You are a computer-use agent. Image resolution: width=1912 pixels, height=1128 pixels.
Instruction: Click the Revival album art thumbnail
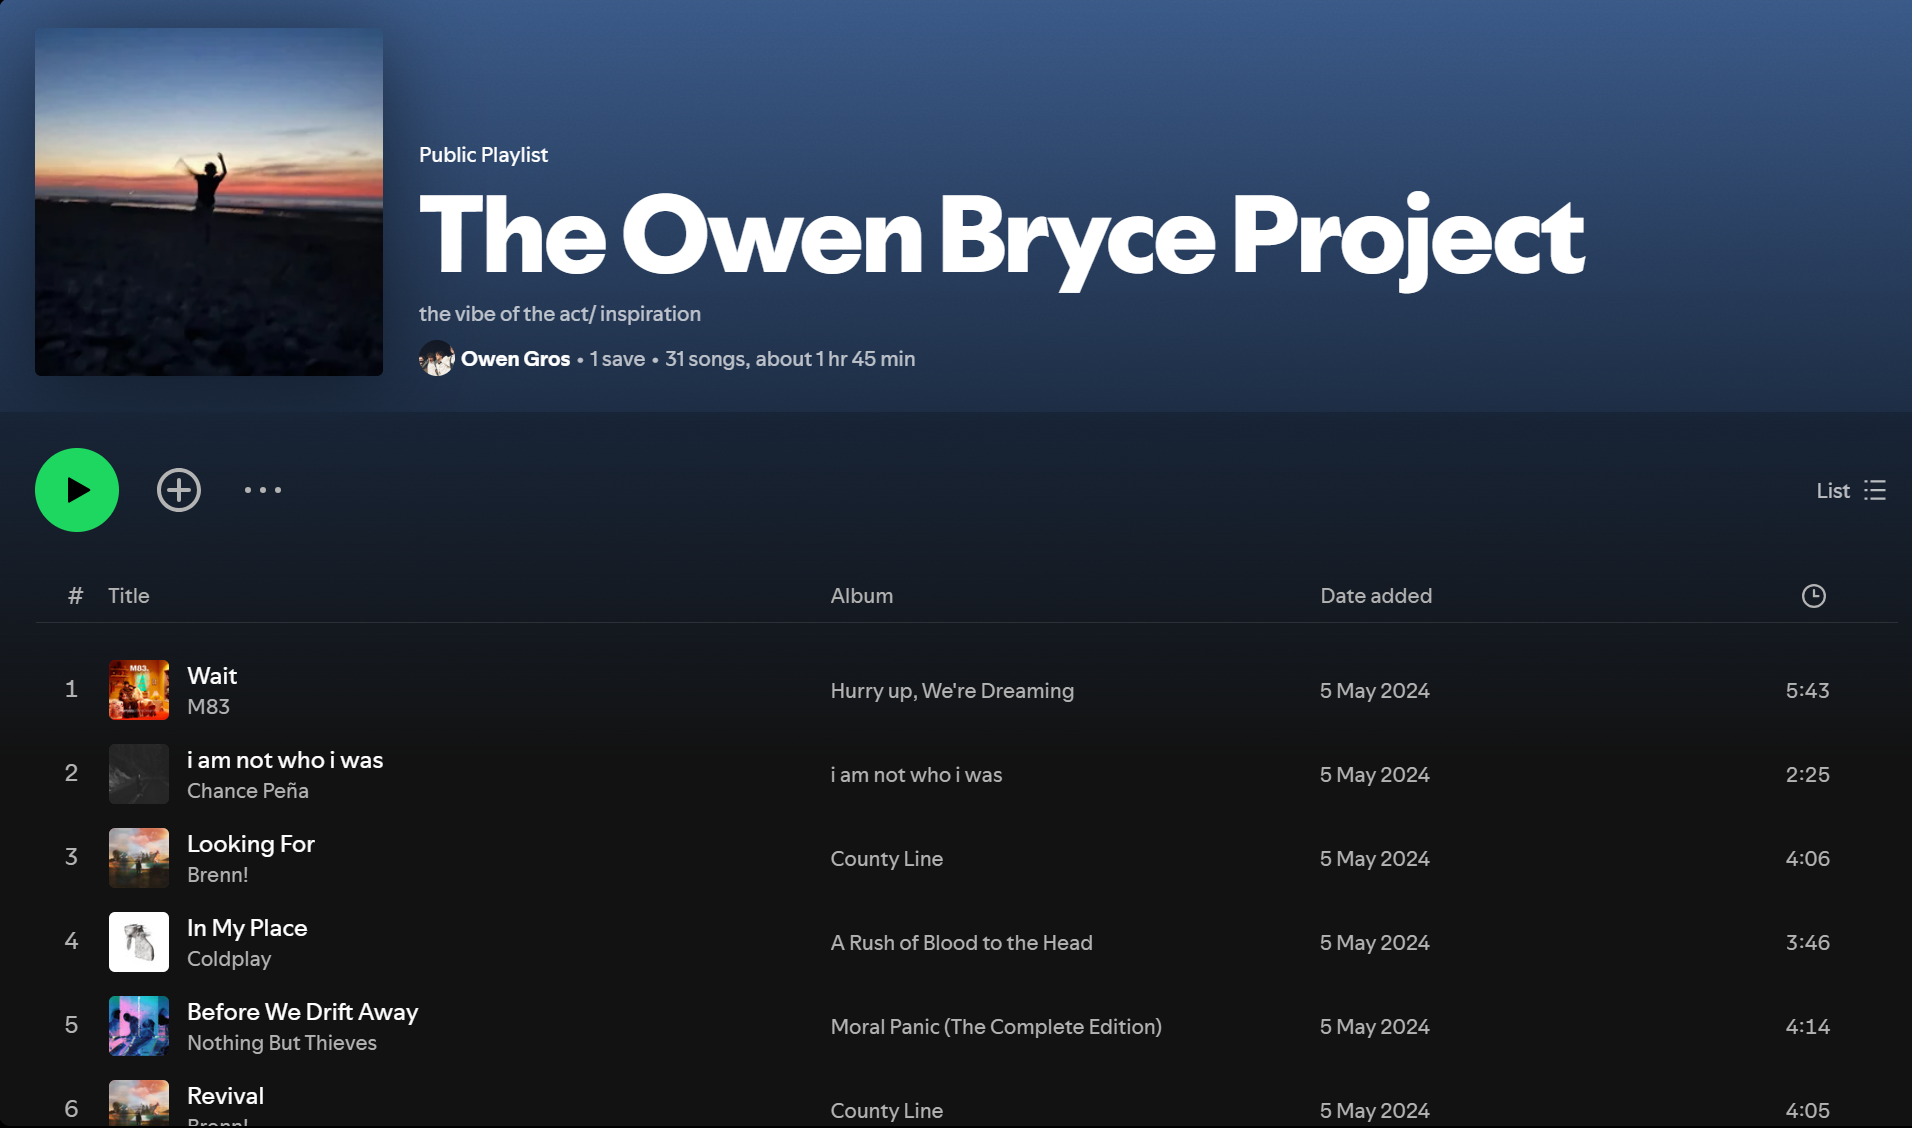click(x=139, y=1104)
